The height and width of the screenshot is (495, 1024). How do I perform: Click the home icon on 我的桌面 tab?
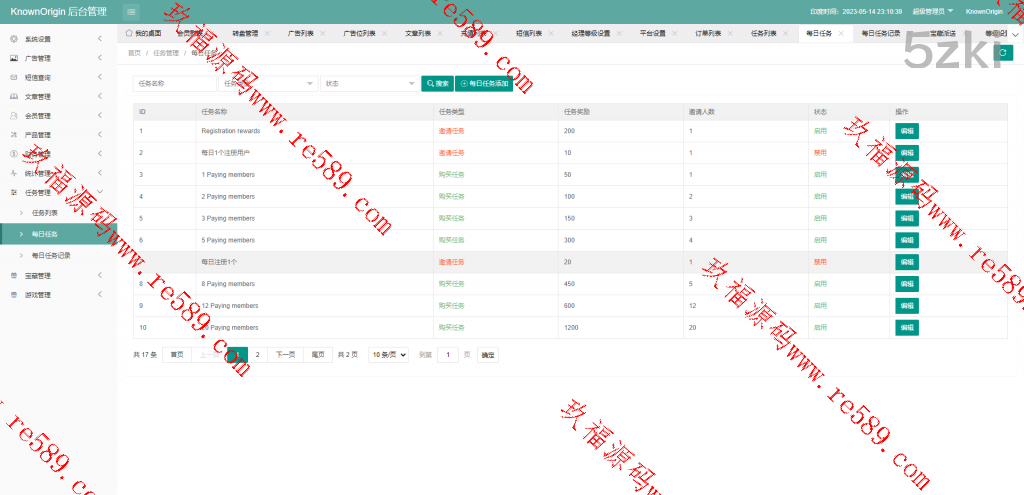[x=129, y=33]
